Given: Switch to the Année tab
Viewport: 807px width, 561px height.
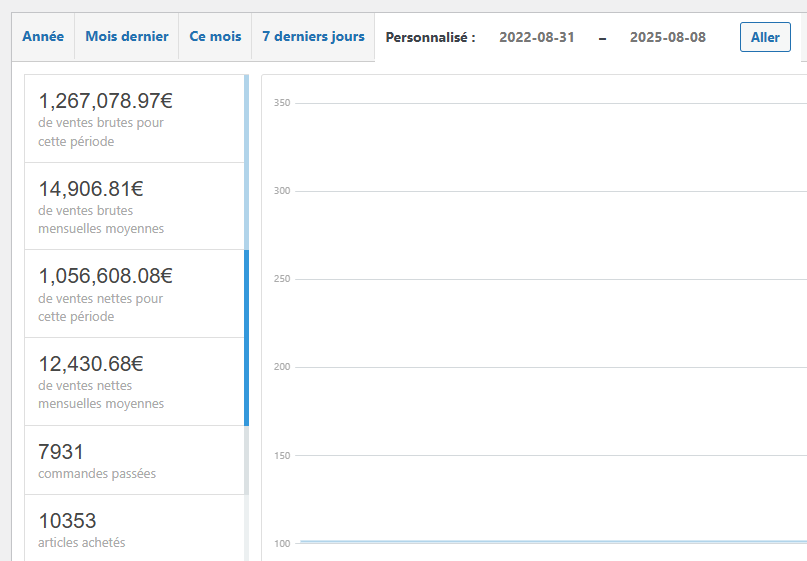Looking at the screenshot, I should click(43, 37).
